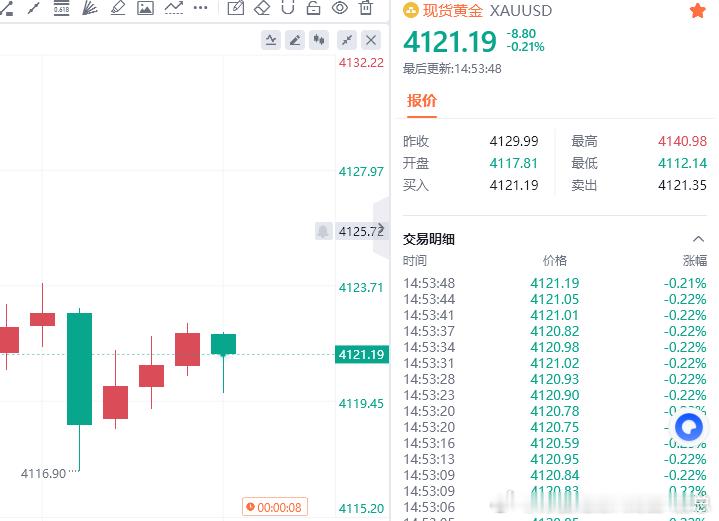Click the 最低 value 4112.14
The height and width of the screenshot is (521, 719).
click(x=682, y=163)
